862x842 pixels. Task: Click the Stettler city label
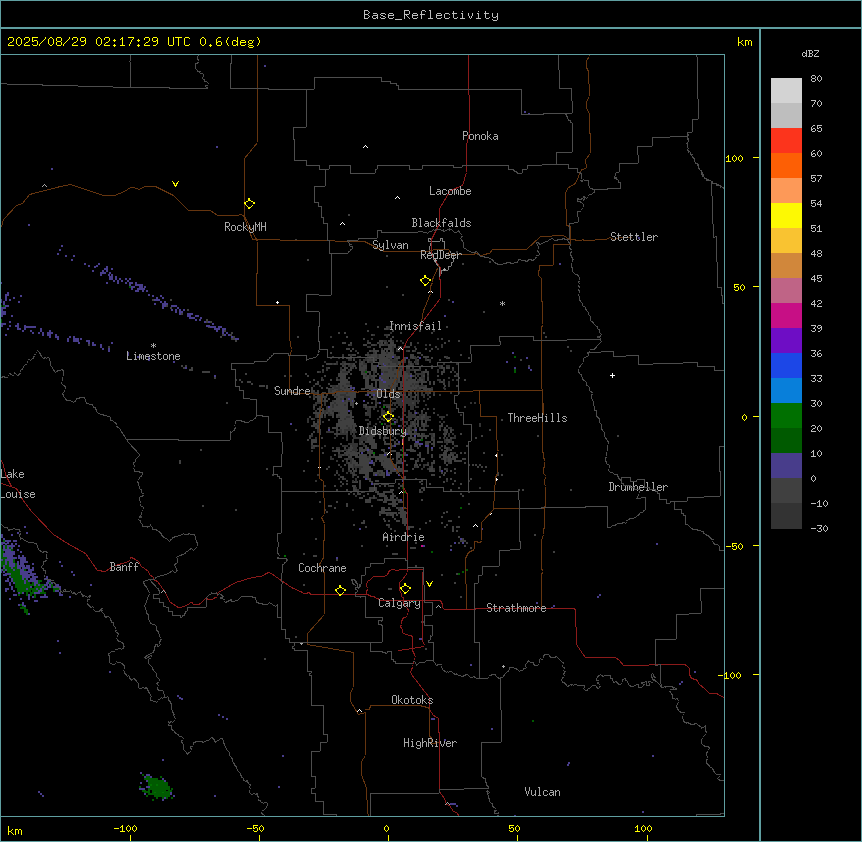point(634,237)
